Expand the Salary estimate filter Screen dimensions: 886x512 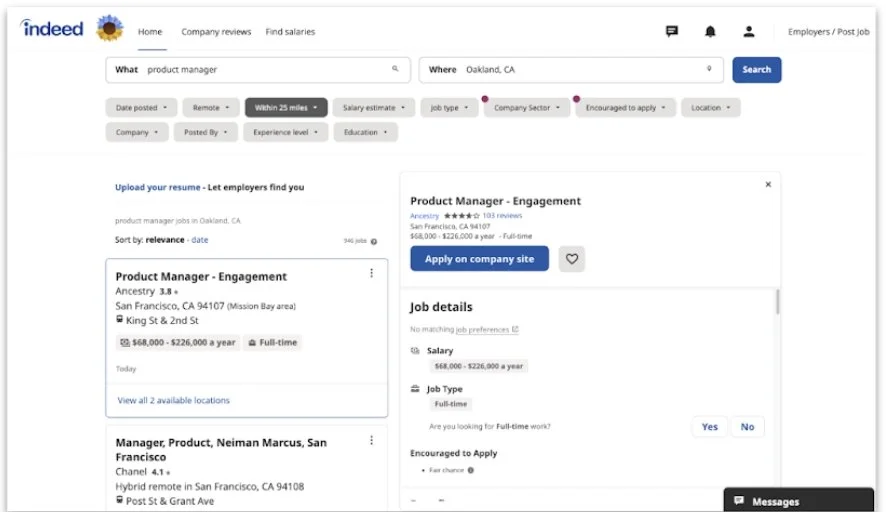(x=373, y=107)
